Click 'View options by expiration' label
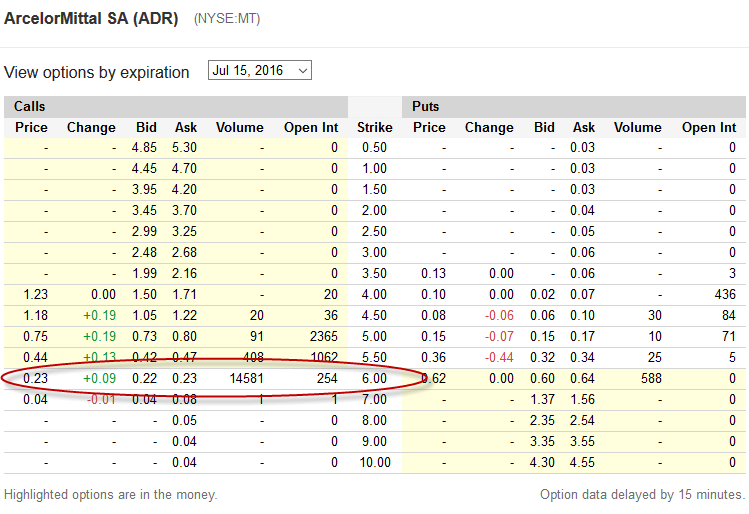This screenshot has height=514, width=749. [x=96, y=73]
